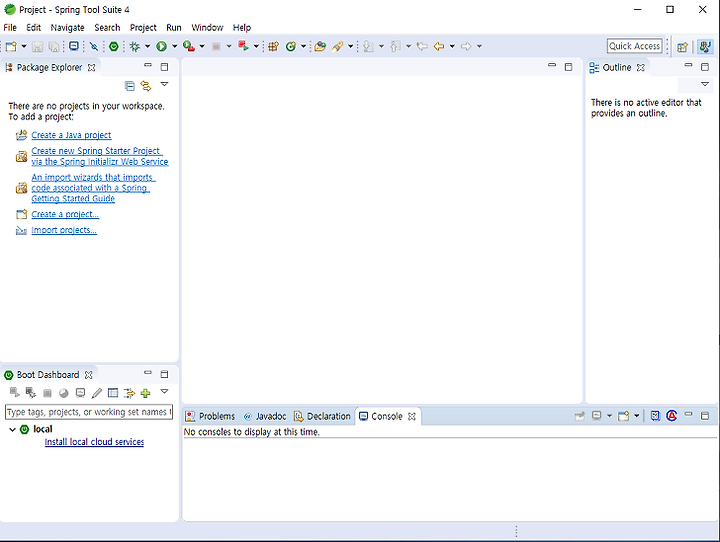Open the dropdown arrow beside the New icon

[24, 46]
